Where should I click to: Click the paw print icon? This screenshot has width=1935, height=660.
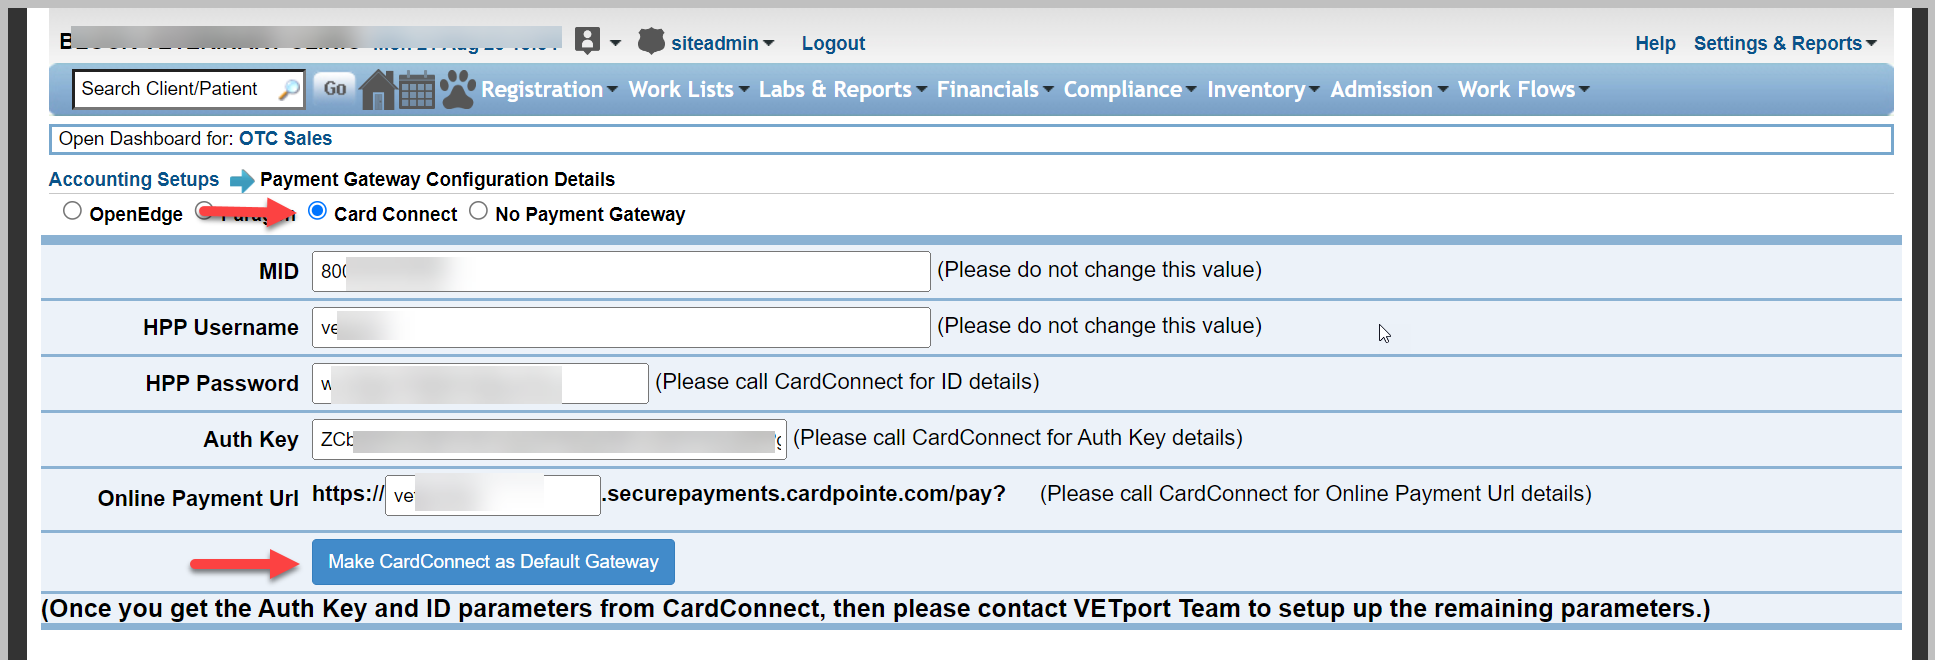pyautogui.click(x=458, y=90)
